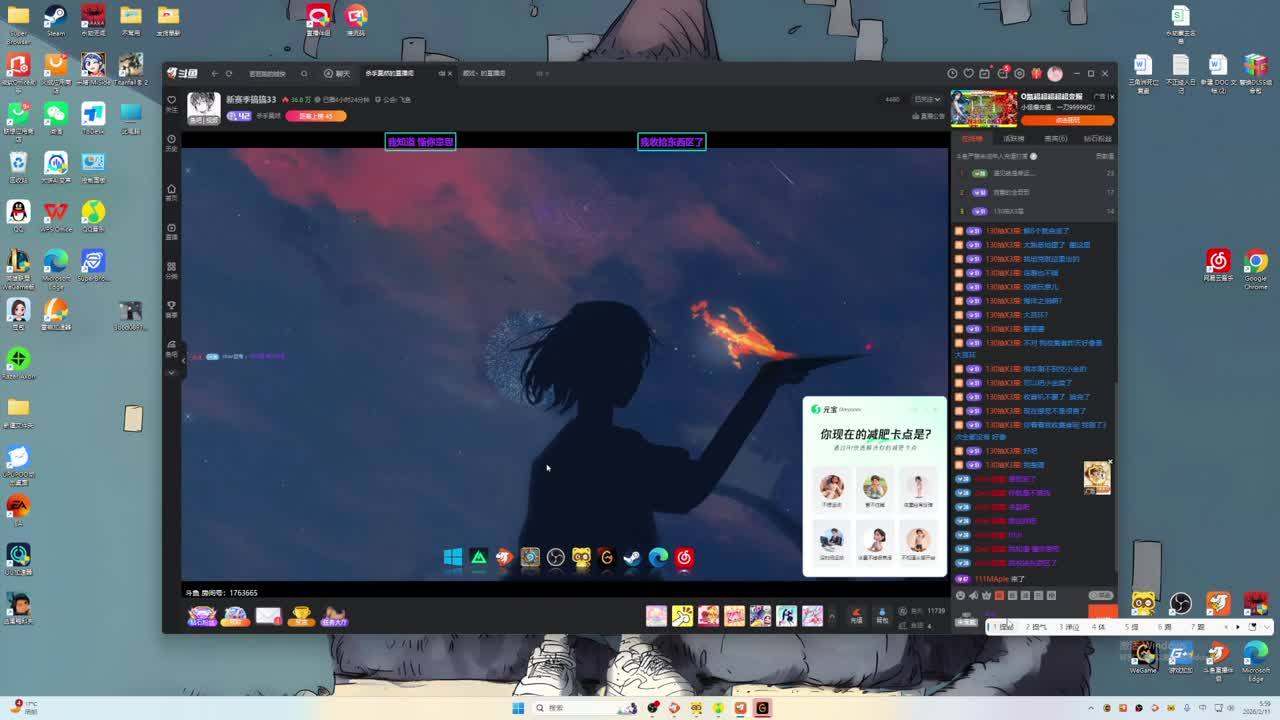Open watch history clock icon in title bar
Image resolution: width=1280 pixels, height=720 pixels.
[952, 73]
